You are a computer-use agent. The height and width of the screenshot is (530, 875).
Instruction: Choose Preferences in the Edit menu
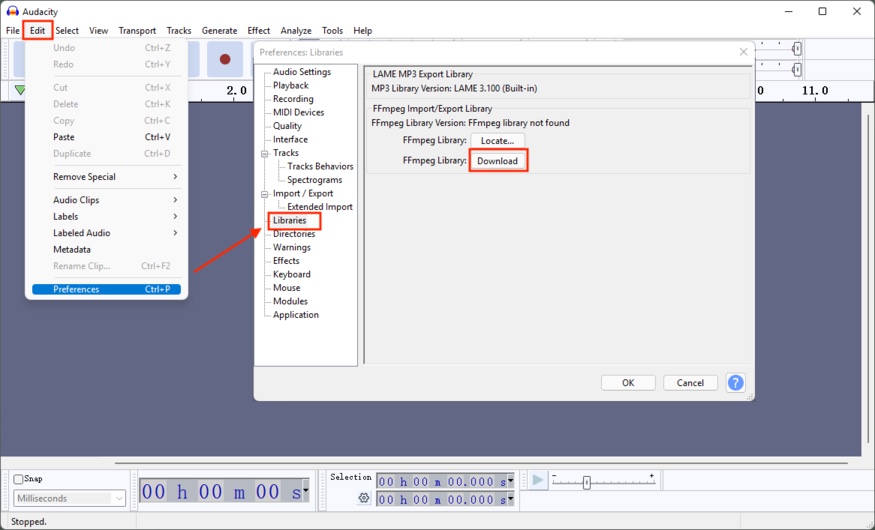click(x=106, y=289)
